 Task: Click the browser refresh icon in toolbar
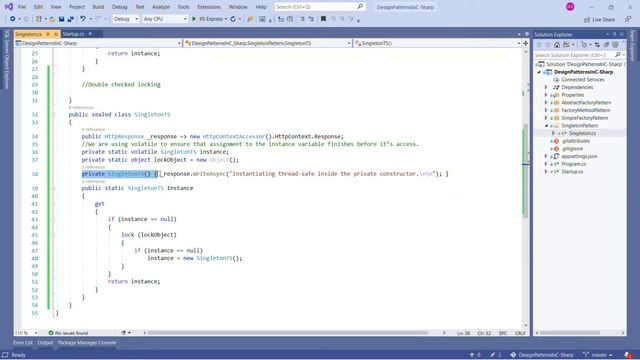click(233, 19)
